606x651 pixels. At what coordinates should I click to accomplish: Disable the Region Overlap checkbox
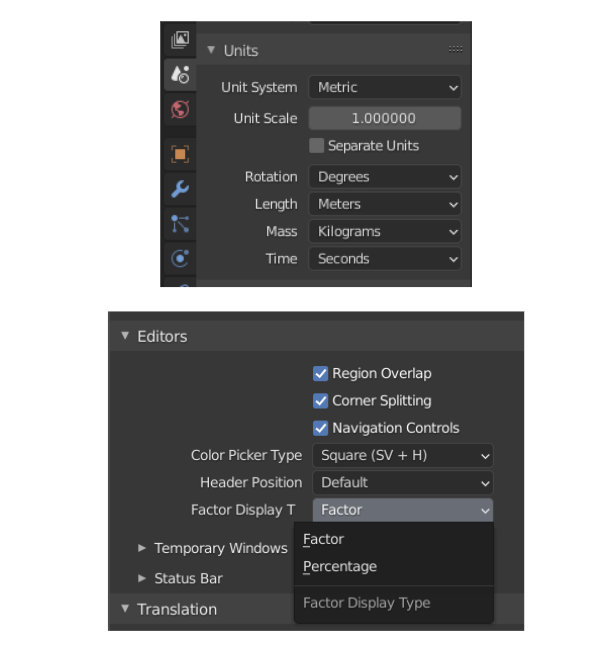coord(320,373)
